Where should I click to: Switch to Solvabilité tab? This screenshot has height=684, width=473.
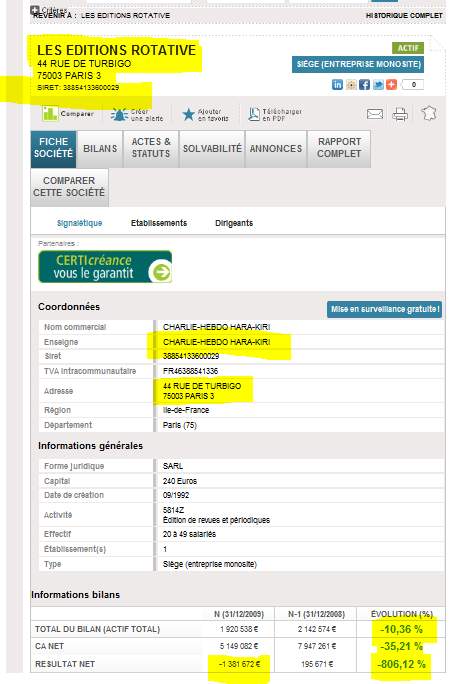(212, 149)
